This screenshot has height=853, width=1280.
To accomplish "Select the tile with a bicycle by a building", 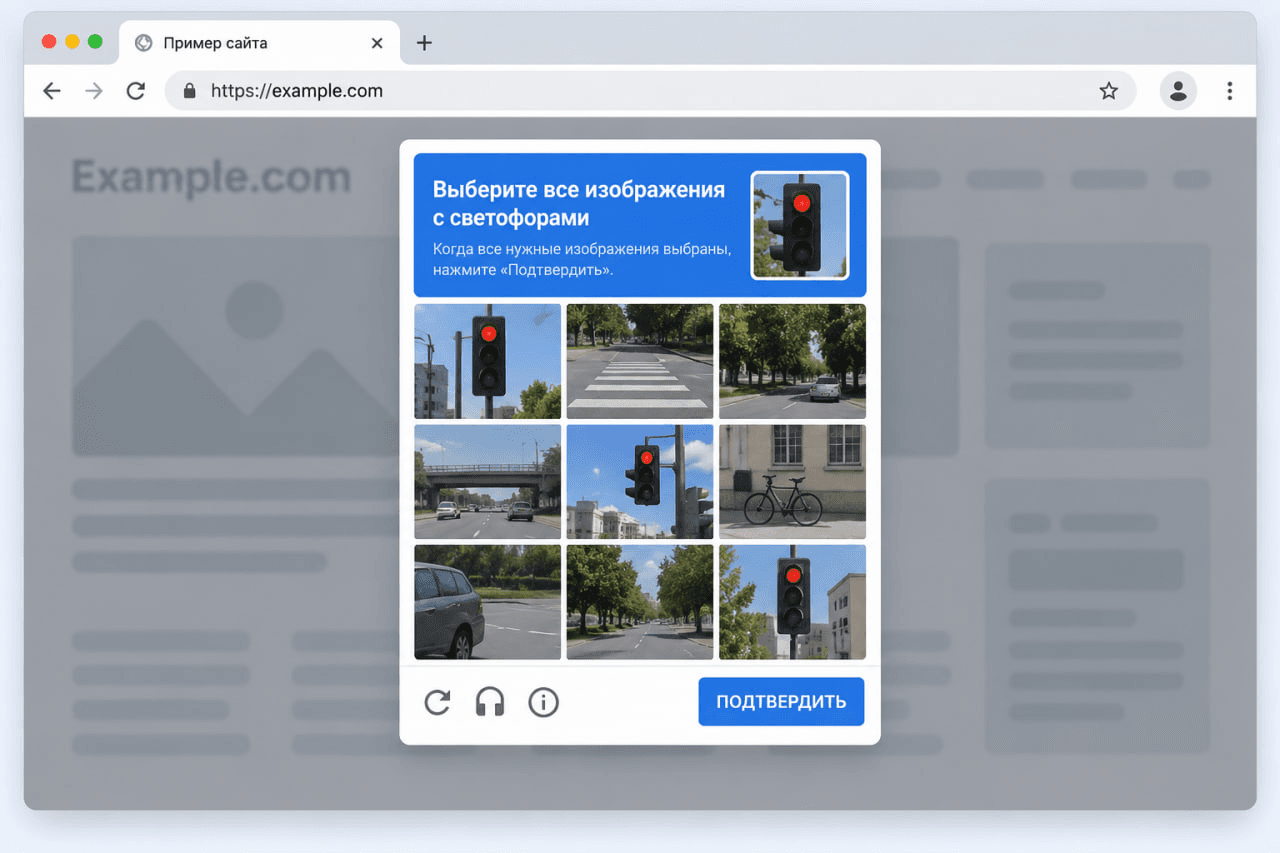I will [x=792, y=482].
